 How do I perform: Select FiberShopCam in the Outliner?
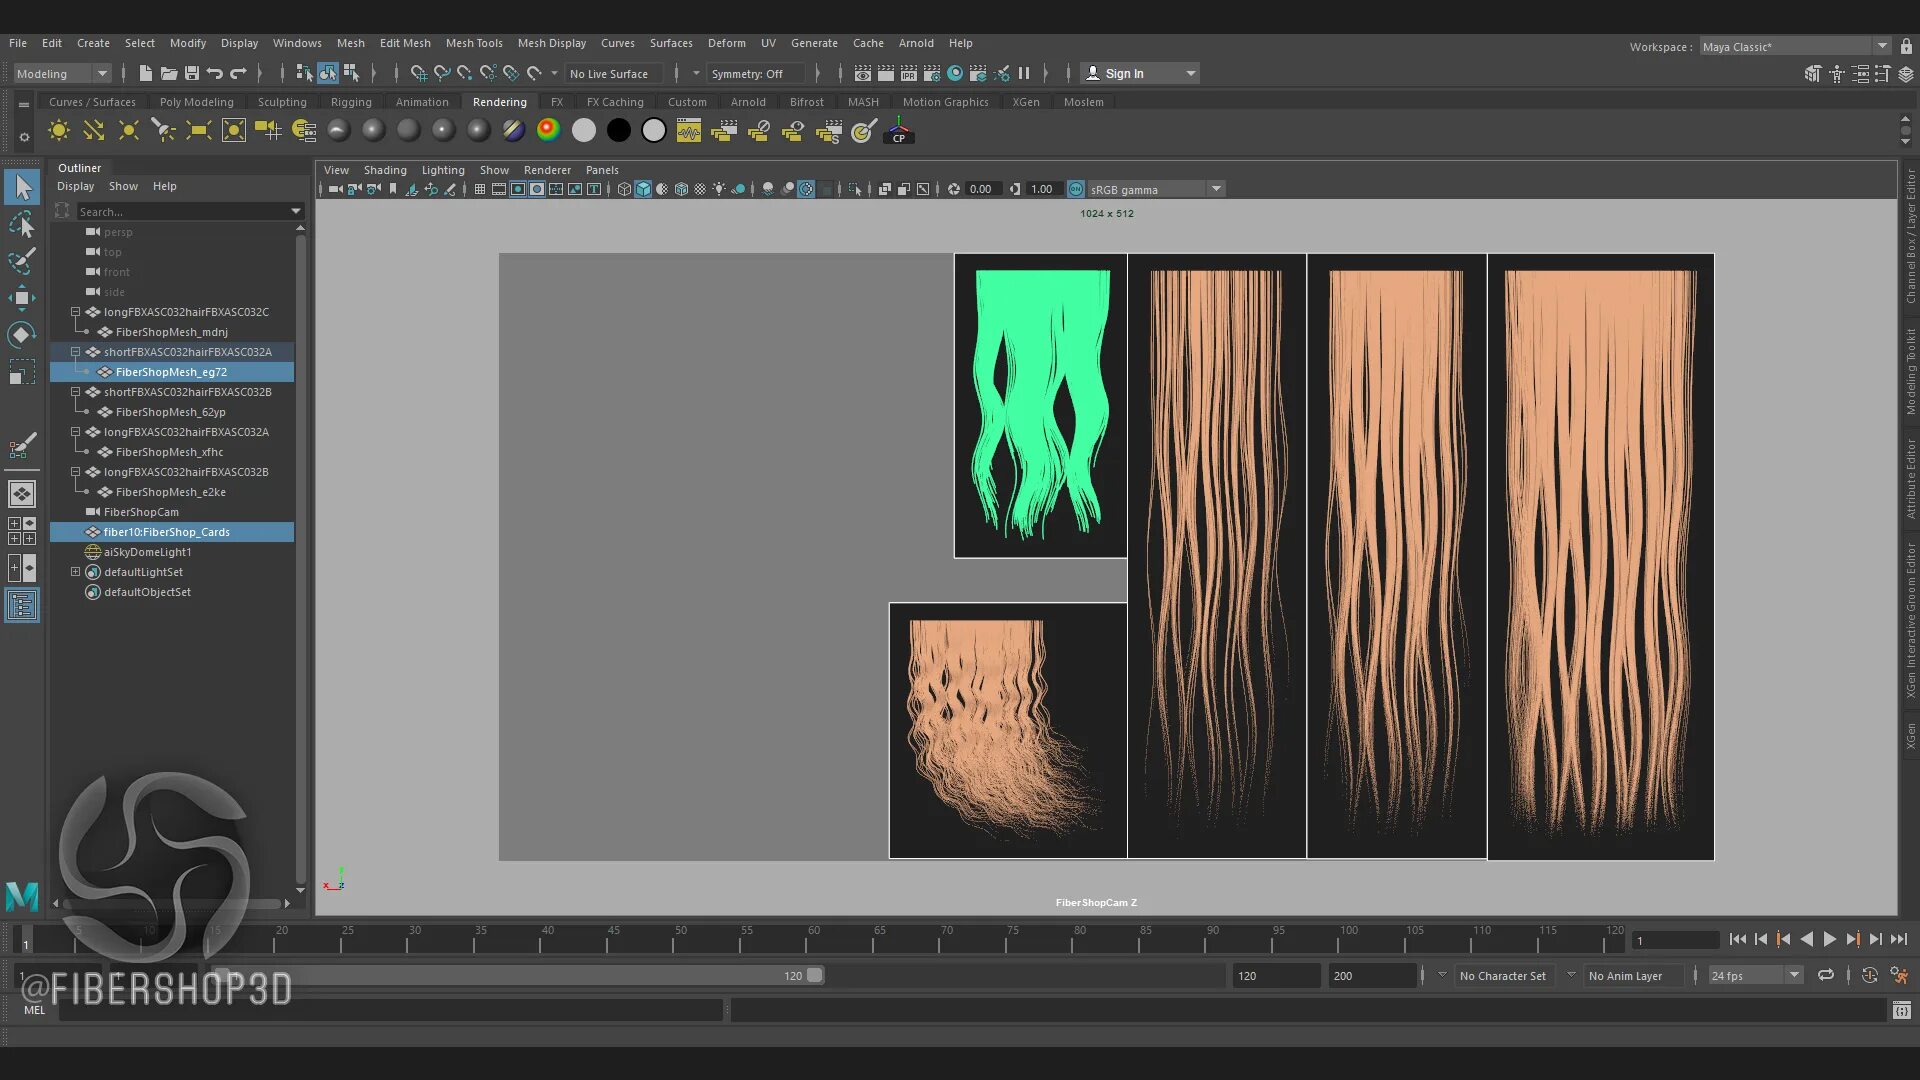pyautogui.click(x=141, y=512)
